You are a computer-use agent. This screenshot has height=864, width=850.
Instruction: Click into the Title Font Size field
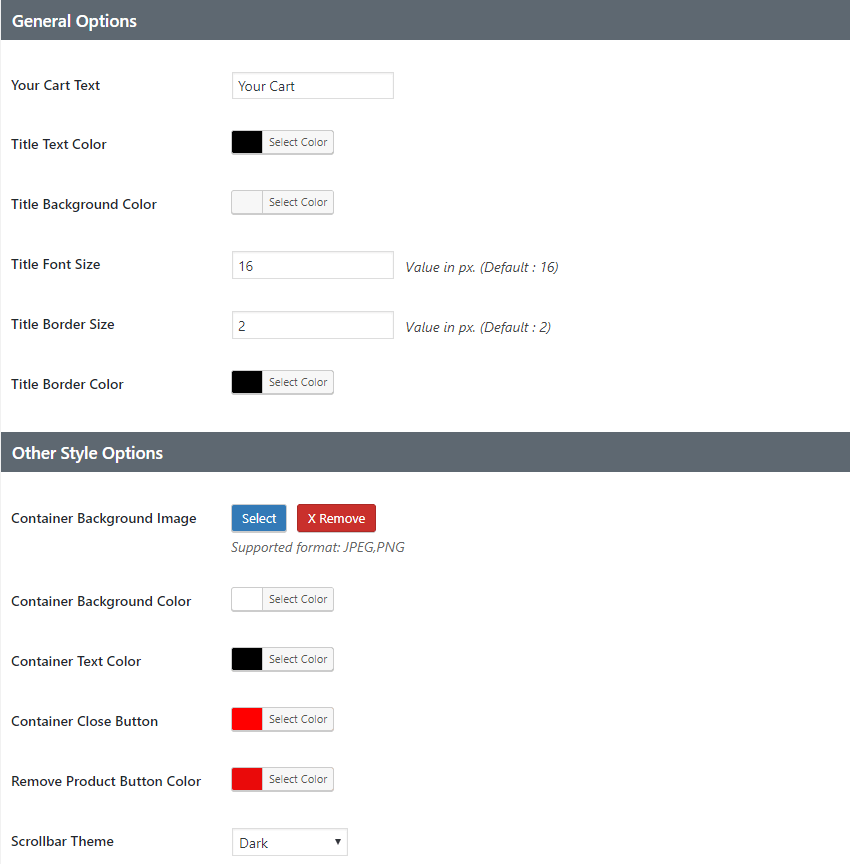click(x=312, y=266)
